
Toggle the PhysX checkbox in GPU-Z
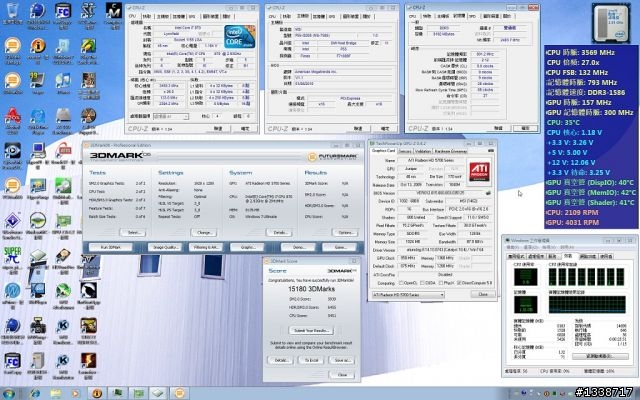coord(439,283)
